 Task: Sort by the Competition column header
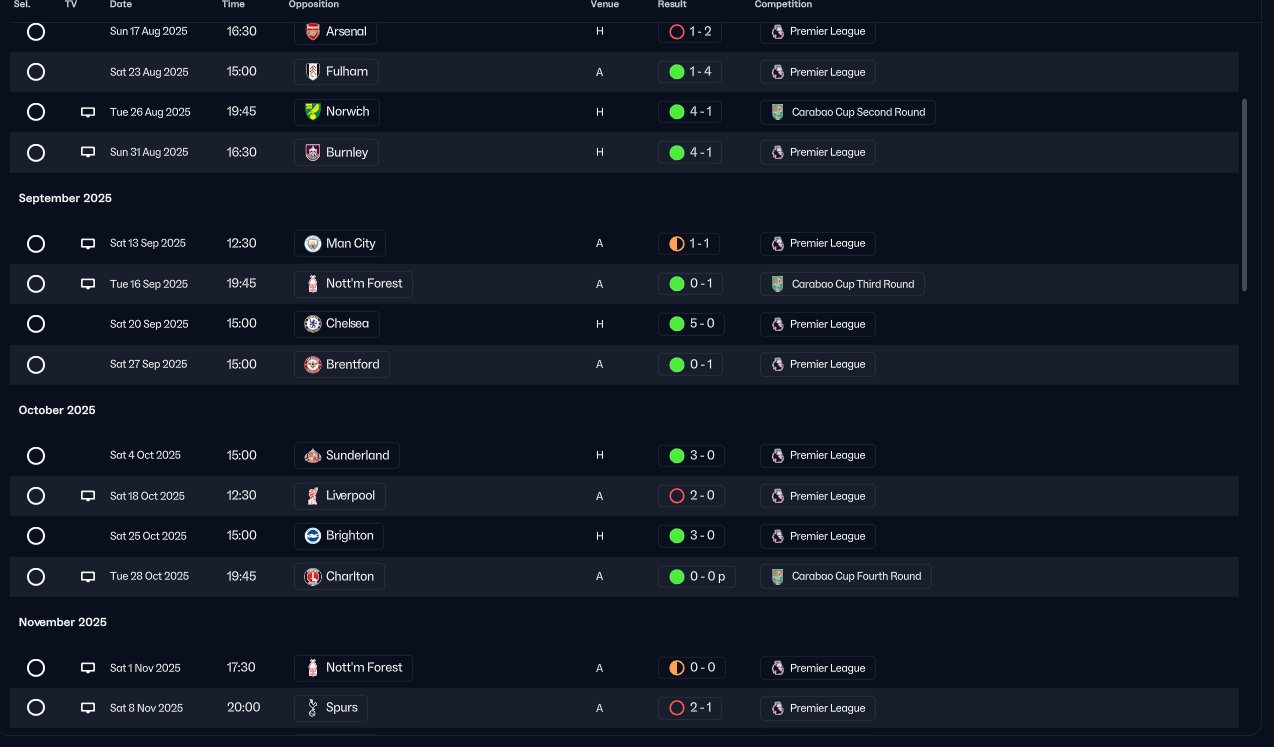click(x=783, y=5)
